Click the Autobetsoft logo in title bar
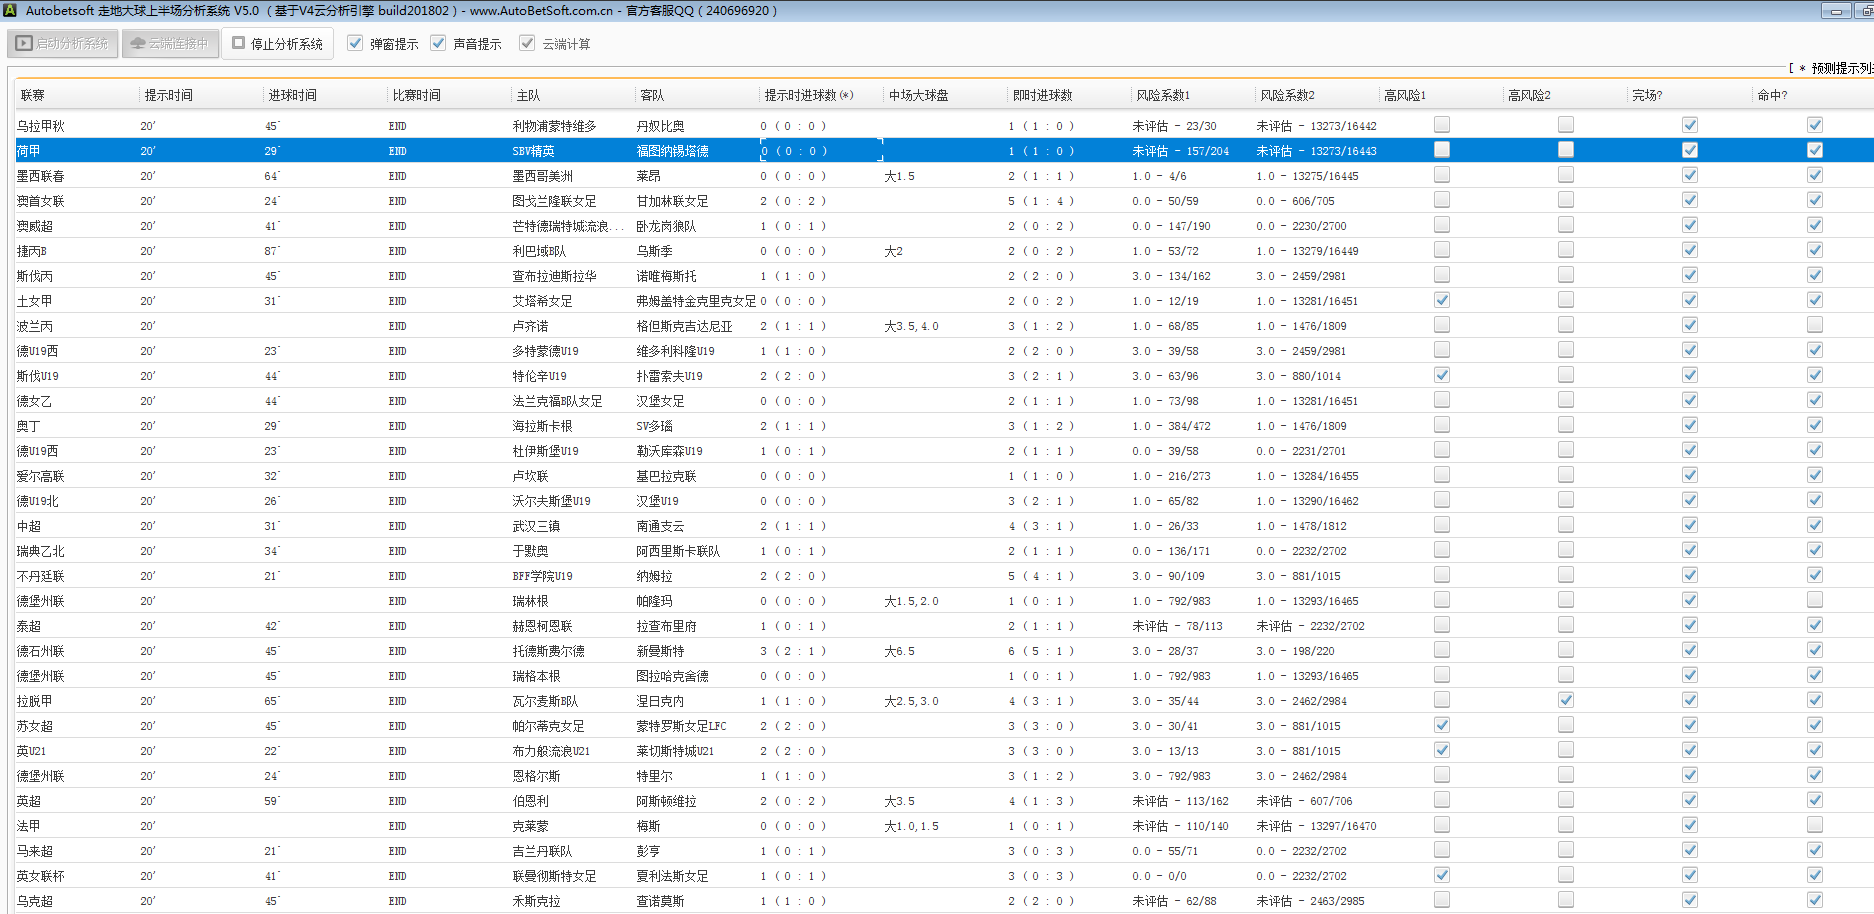This screenshot has width=1874, height=914. point(10,11)
